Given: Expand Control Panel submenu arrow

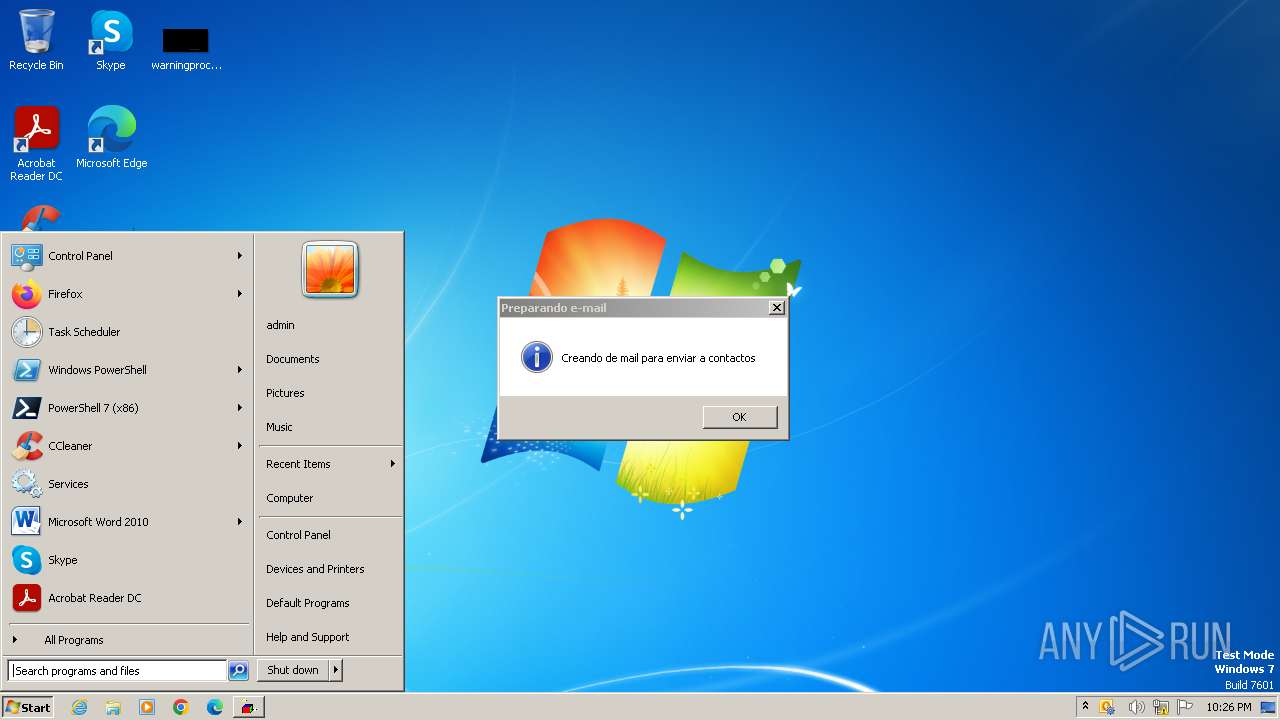Looking at the screenshot, I should pyautogui.click(x=240, y=256).
